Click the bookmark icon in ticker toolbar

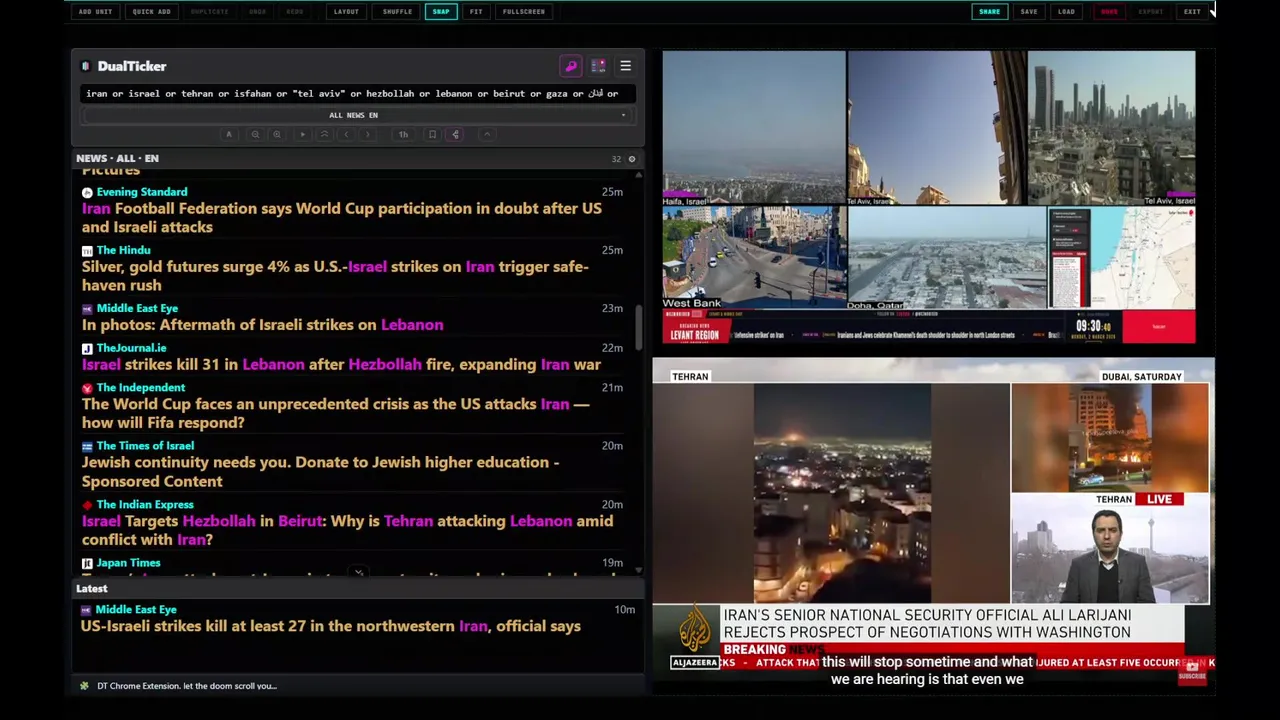432,134
